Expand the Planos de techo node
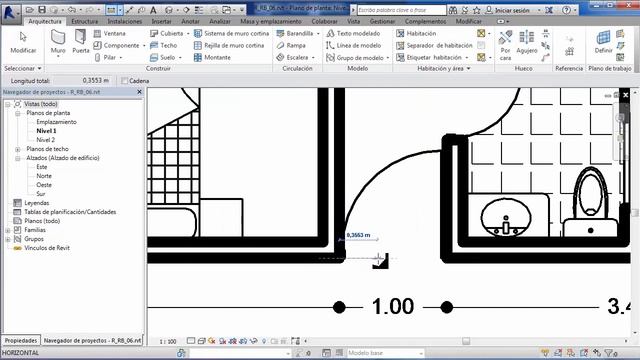Screen dimensions: 640x360 pos(18,149)
